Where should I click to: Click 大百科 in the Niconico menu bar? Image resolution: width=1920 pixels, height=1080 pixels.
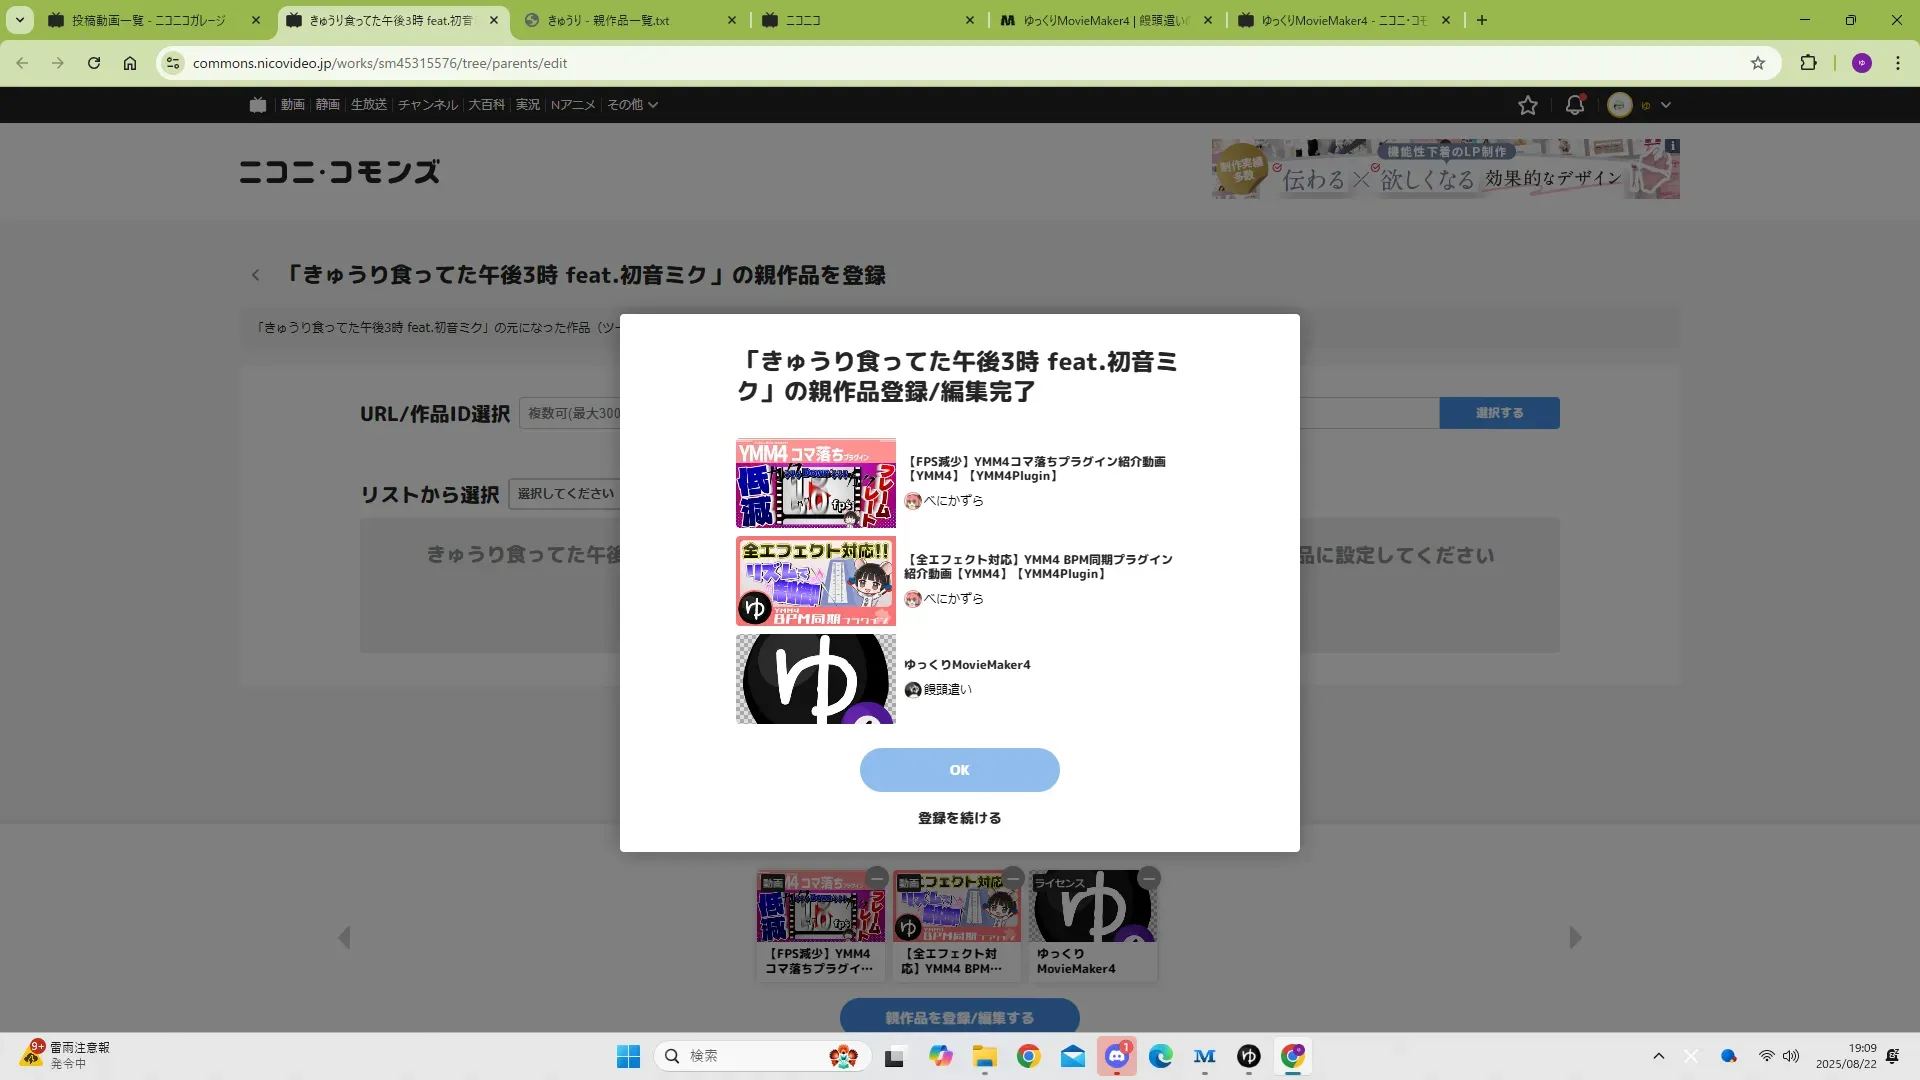486,105
